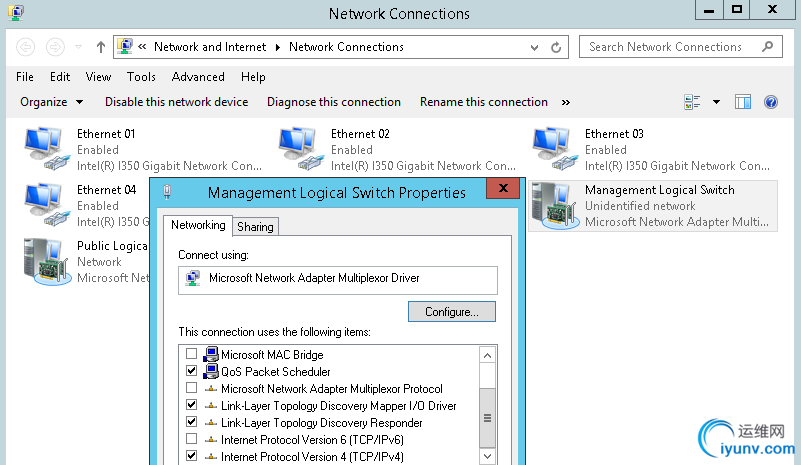Select the Ethernet 04 adapter icon
Image resolution: width=801 pixels, height=465 pixels.
(x=46, y=205)
